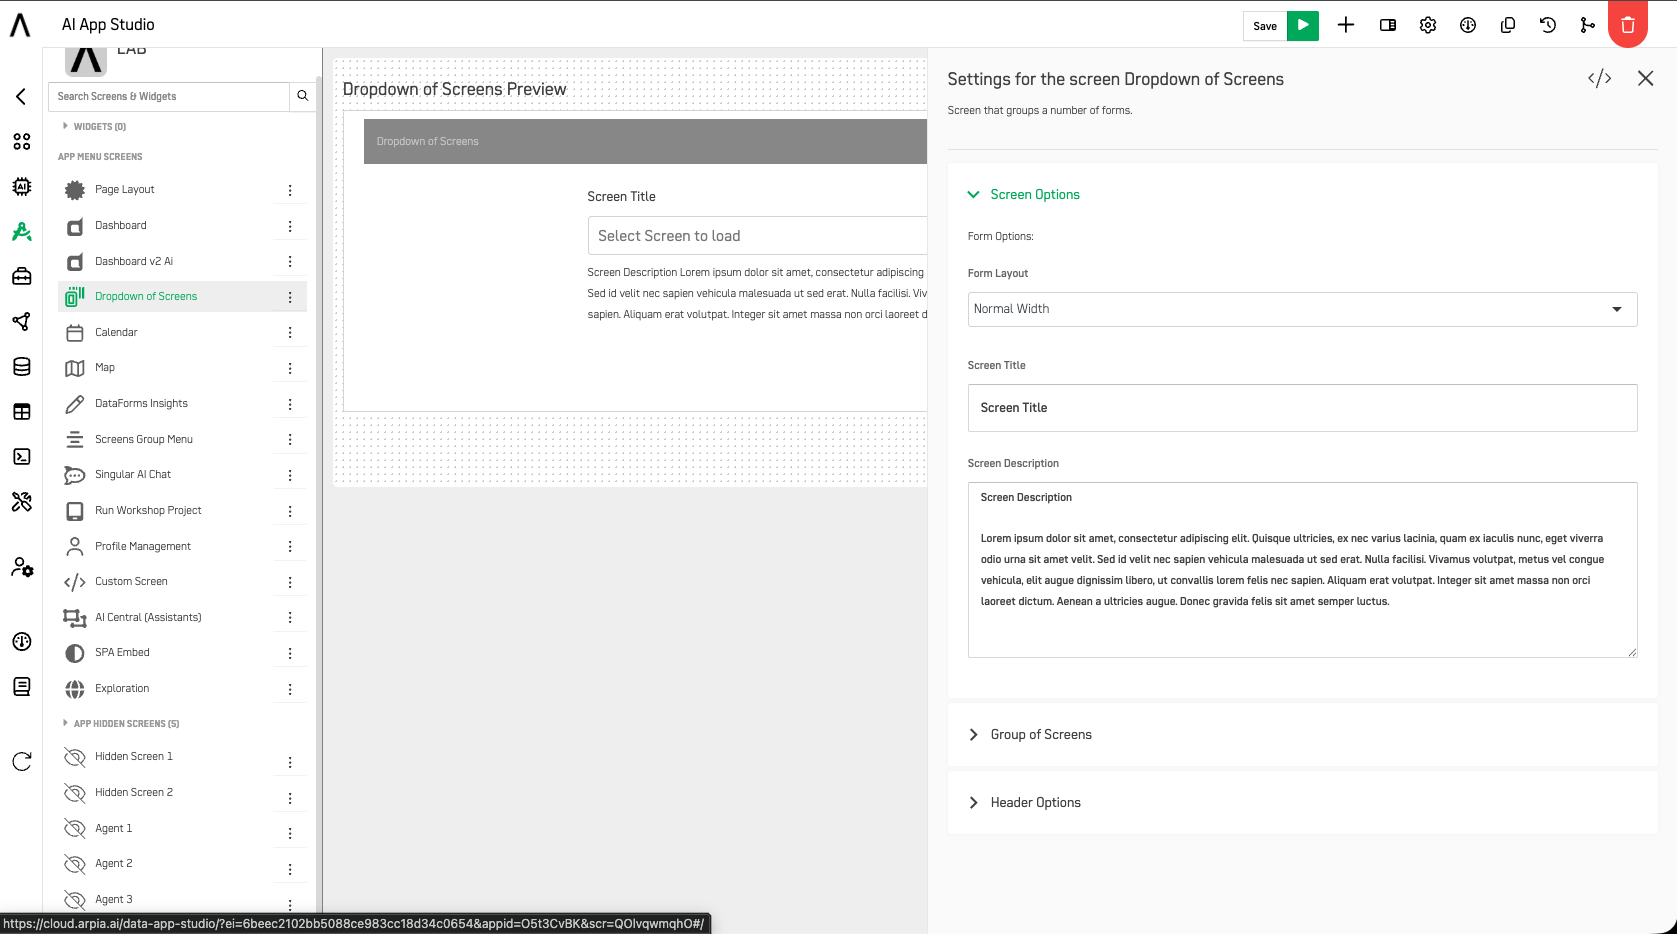Expand the App Hidden Screens group
Image resolution: width=1677 pixels, height=934 pixels.
pos(121,724)
